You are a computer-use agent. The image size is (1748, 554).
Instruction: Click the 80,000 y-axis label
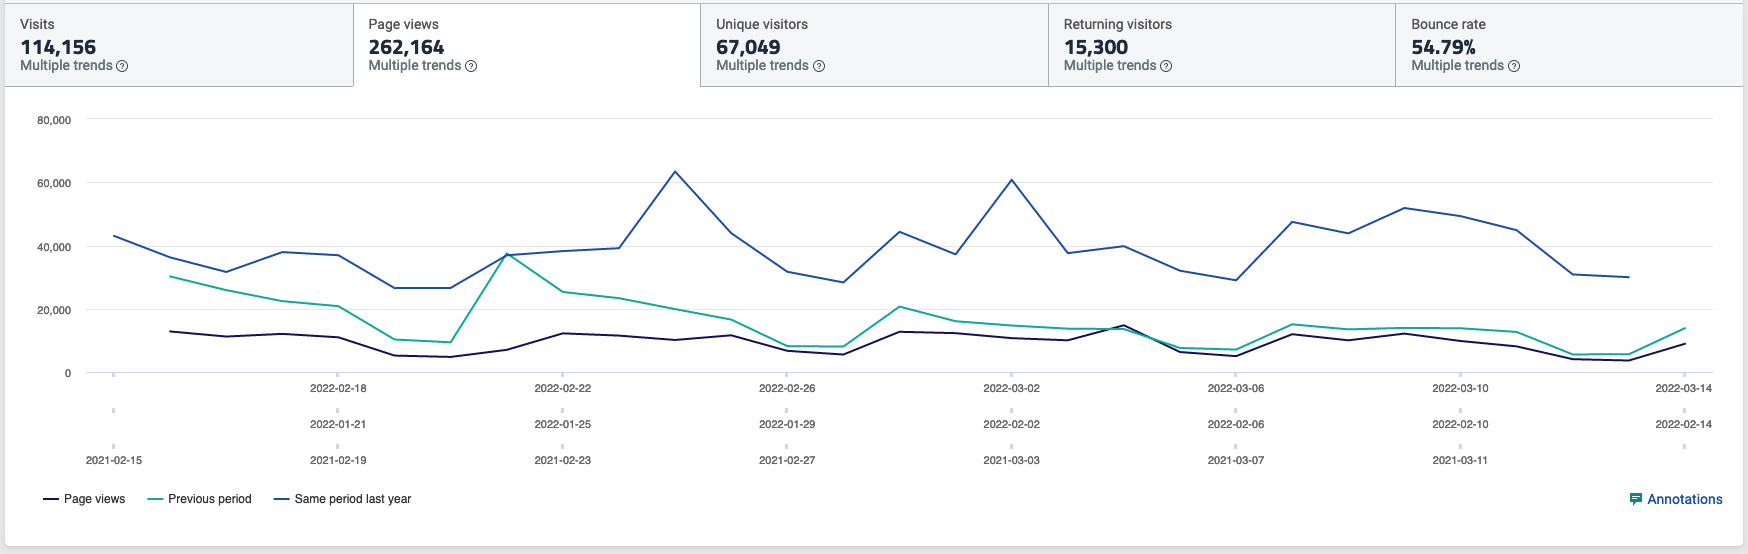pyautogui.click(x=54, y=120)
